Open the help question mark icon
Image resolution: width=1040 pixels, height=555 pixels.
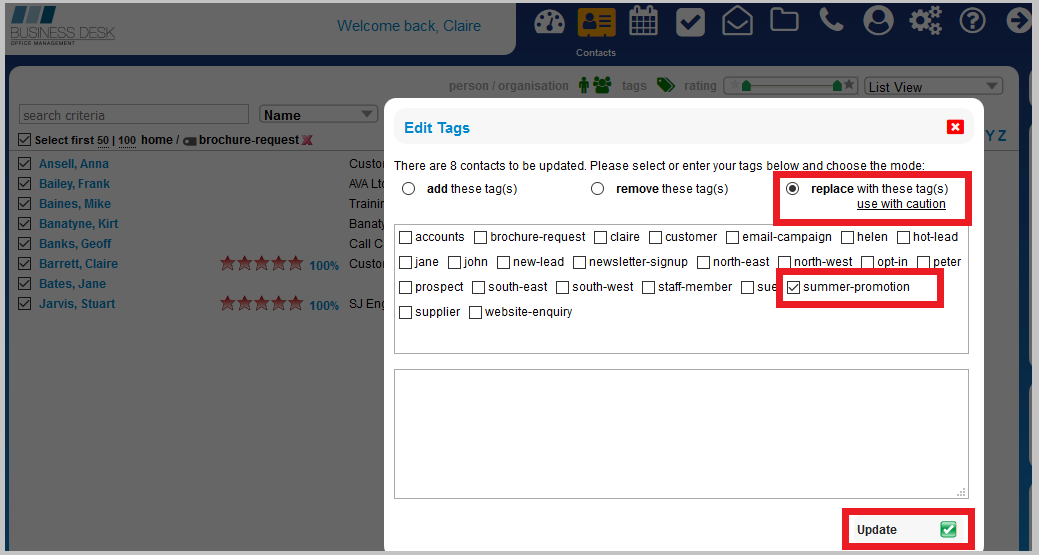[972, 21]
